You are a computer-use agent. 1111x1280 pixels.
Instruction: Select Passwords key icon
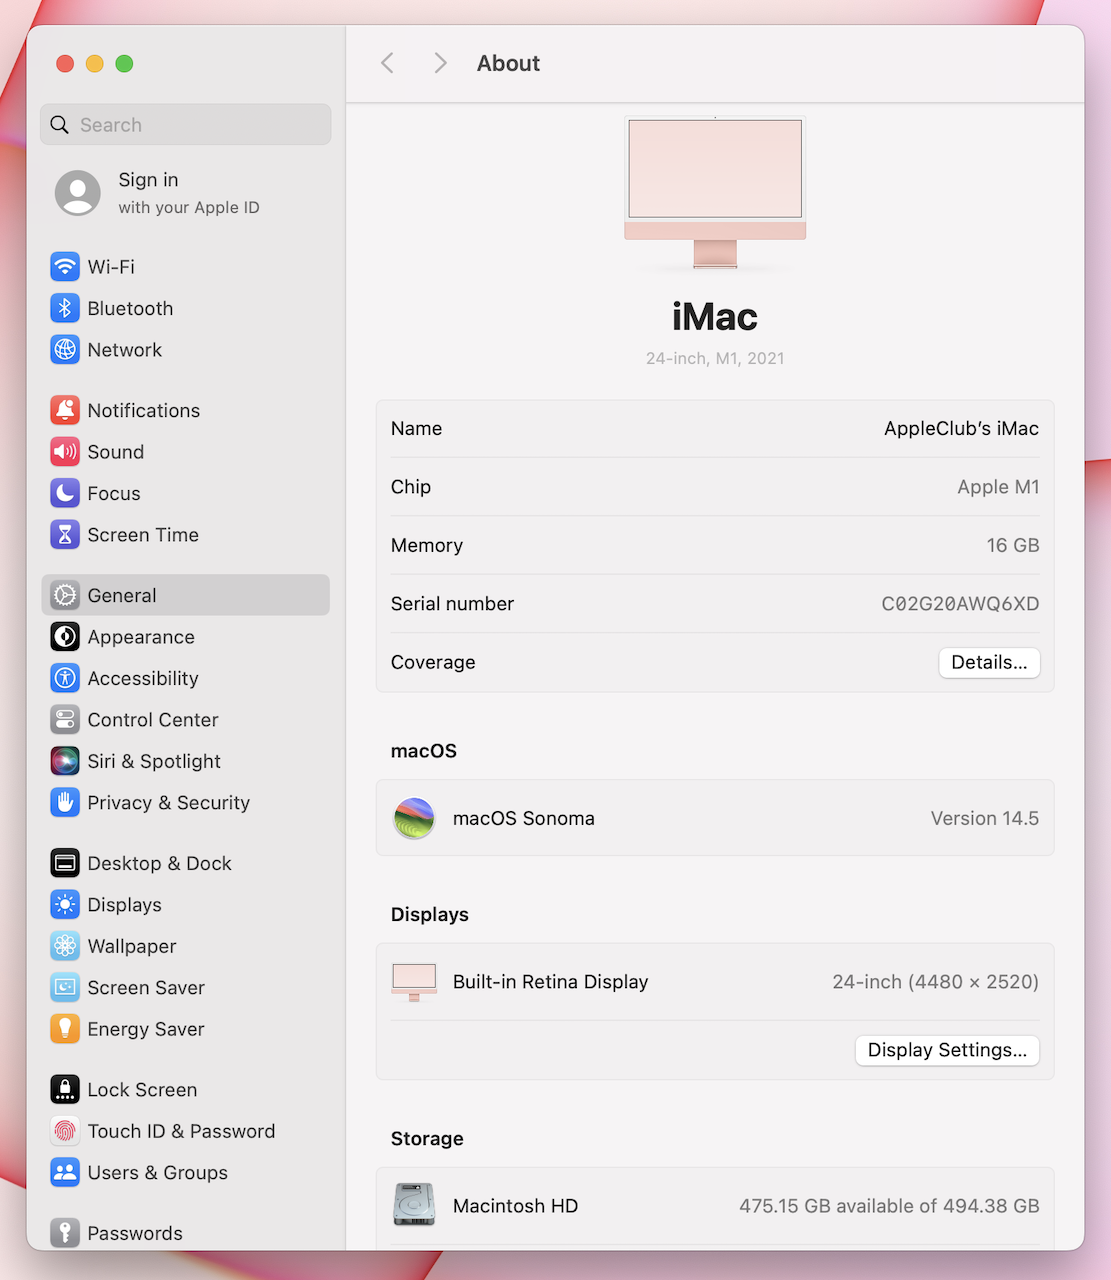tap(65, 1233)
